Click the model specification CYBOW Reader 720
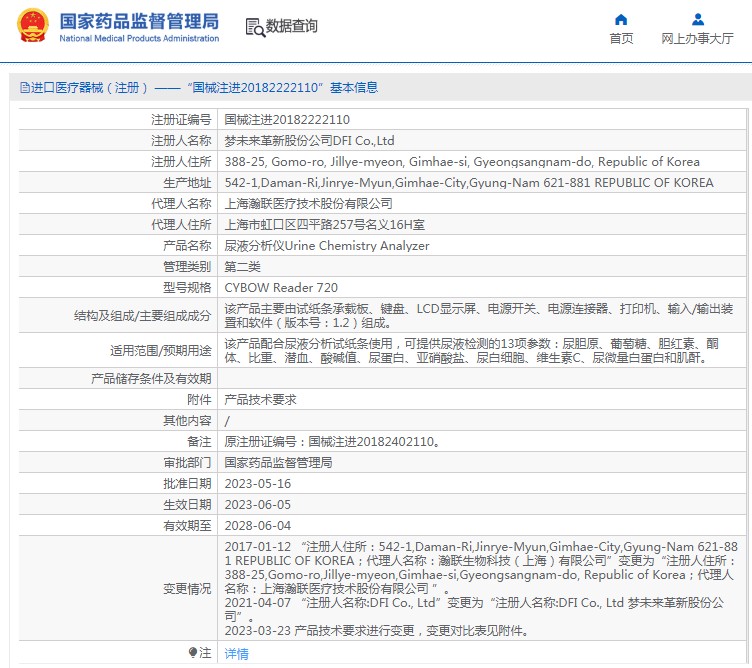Image resolution: width=752 pixels, height=668 pixels. click(273, 287)
